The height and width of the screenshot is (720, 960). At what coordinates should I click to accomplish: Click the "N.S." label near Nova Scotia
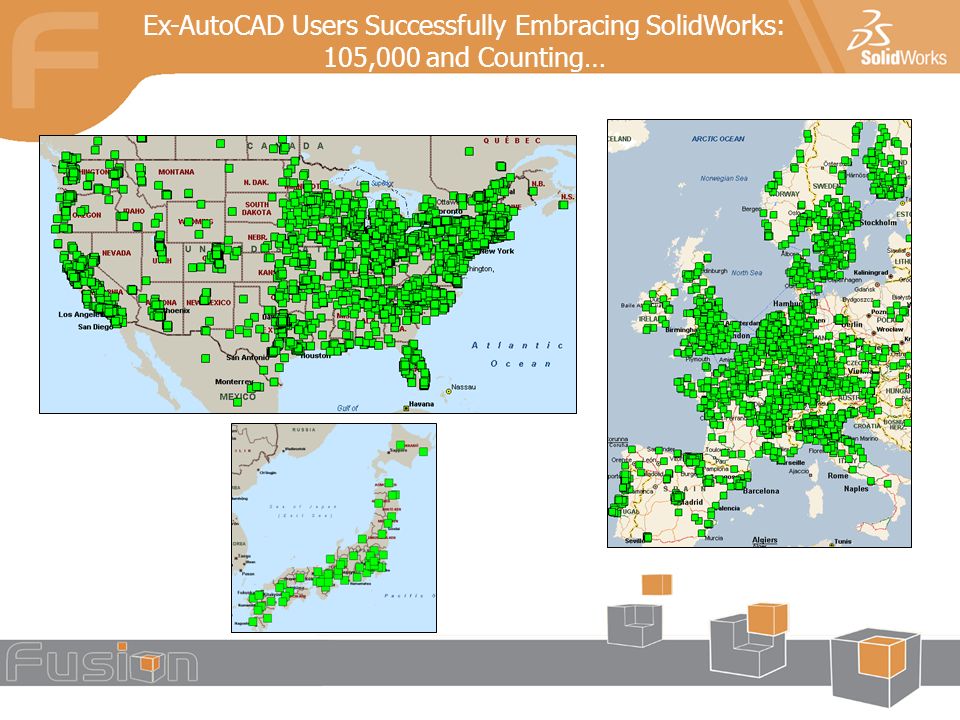point(568,197)
